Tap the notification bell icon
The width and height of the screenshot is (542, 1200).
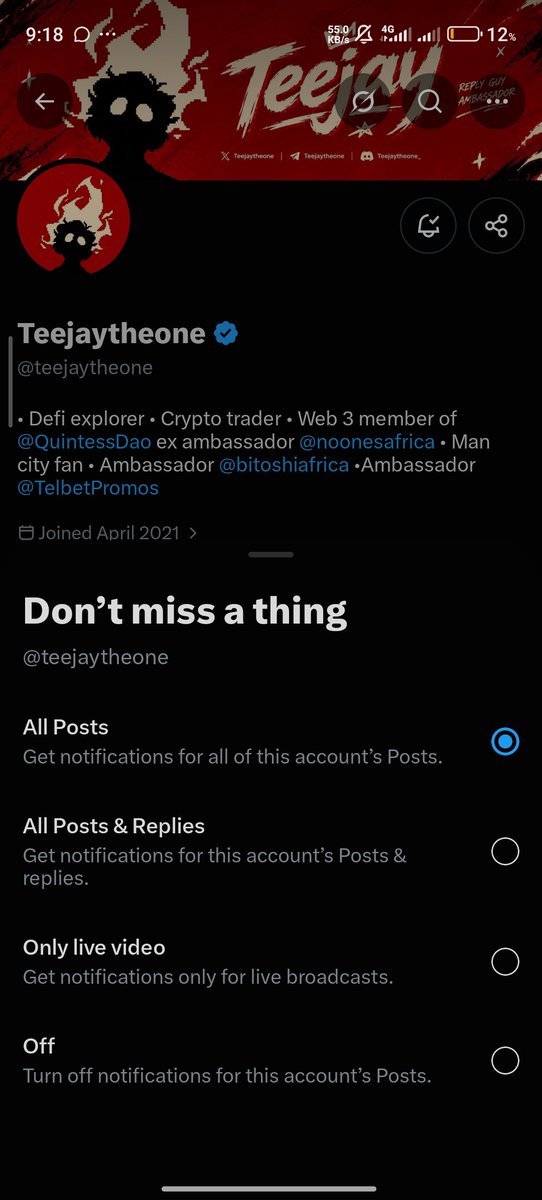coord(428,226)
